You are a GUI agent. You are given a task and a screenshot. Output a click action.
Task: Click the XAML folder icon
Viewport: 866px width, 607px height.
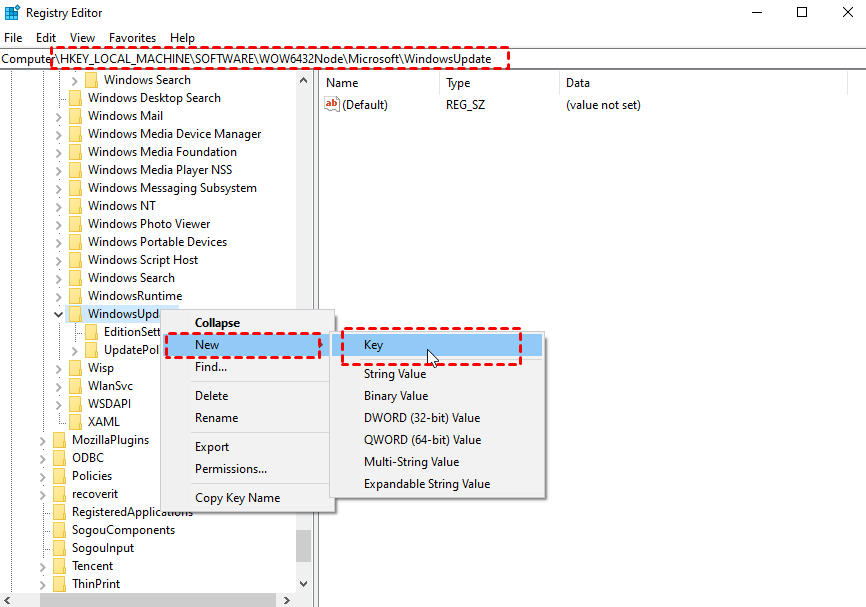[x=75, y=422]
